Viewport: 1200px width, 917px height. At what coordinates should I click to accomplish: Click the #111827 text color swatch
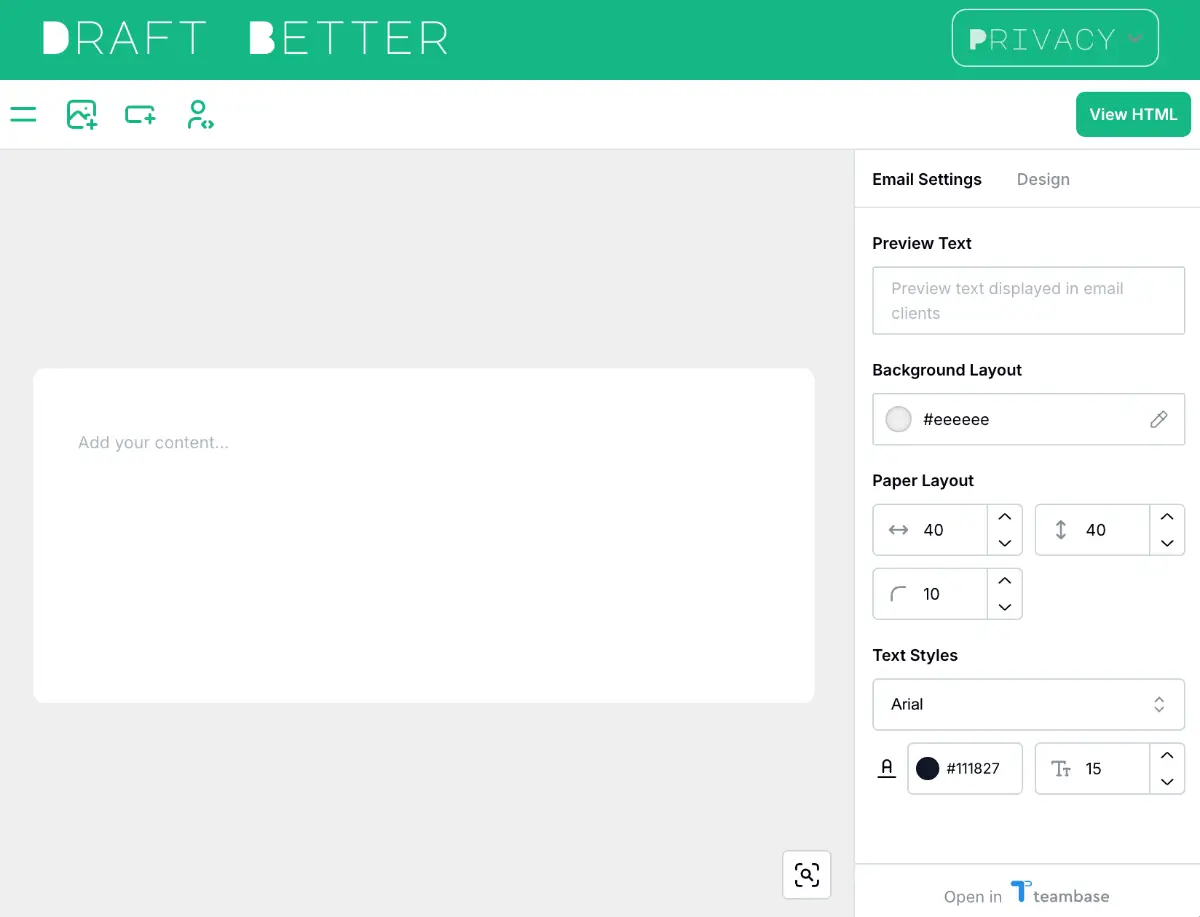928,768
